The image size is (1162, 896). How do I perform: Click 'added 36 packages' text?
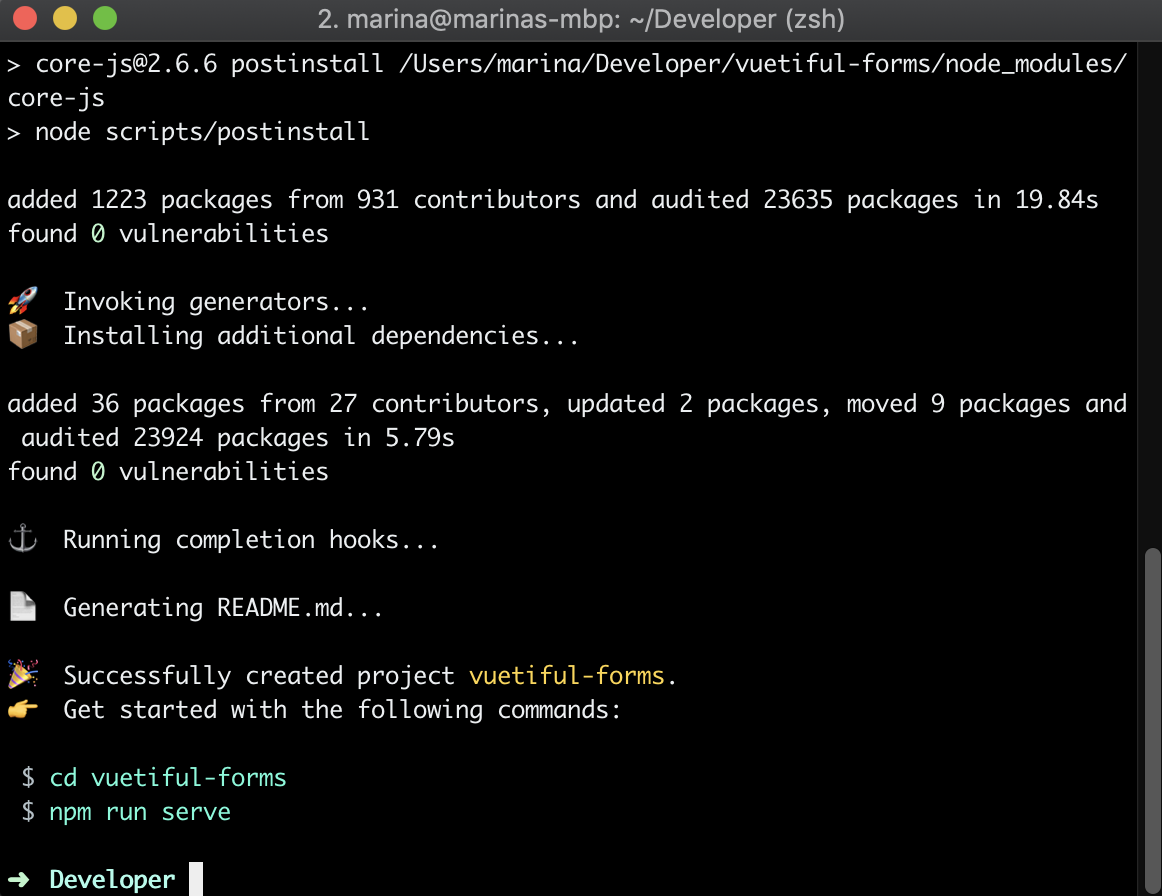(x=126, y=404)
